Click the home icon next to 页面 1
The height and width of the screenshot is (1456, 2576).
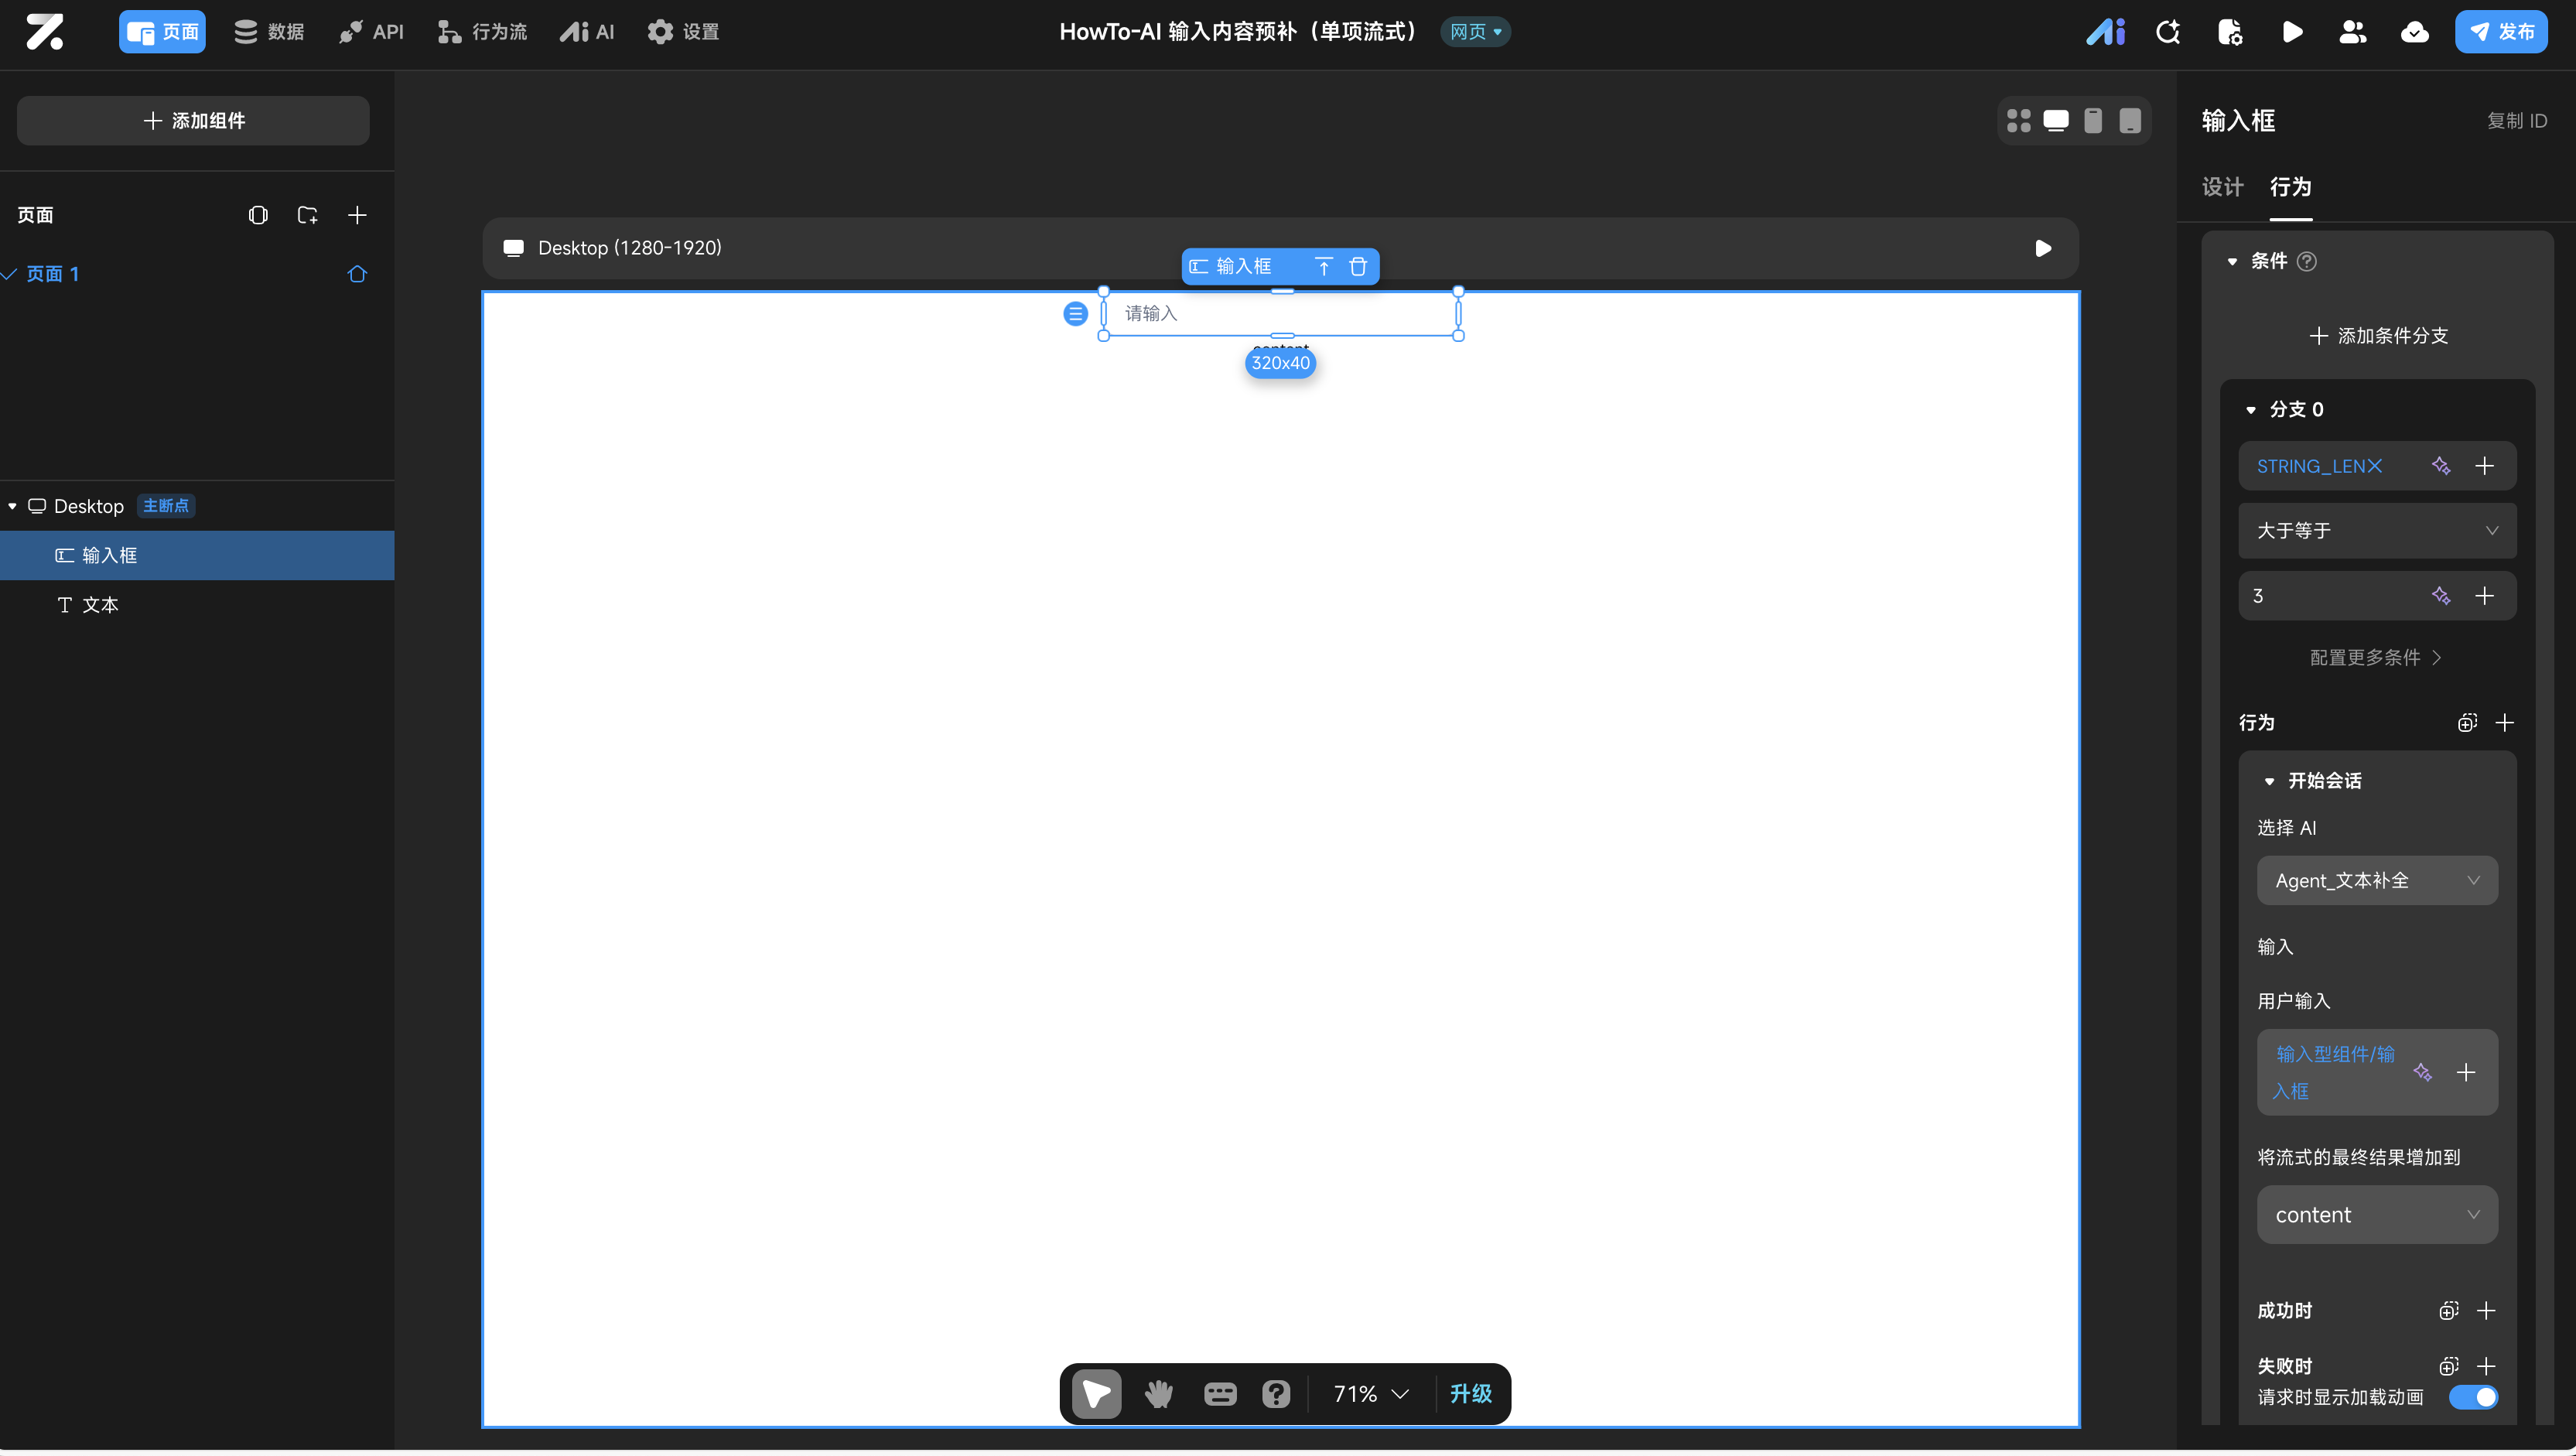pos(357,274)
